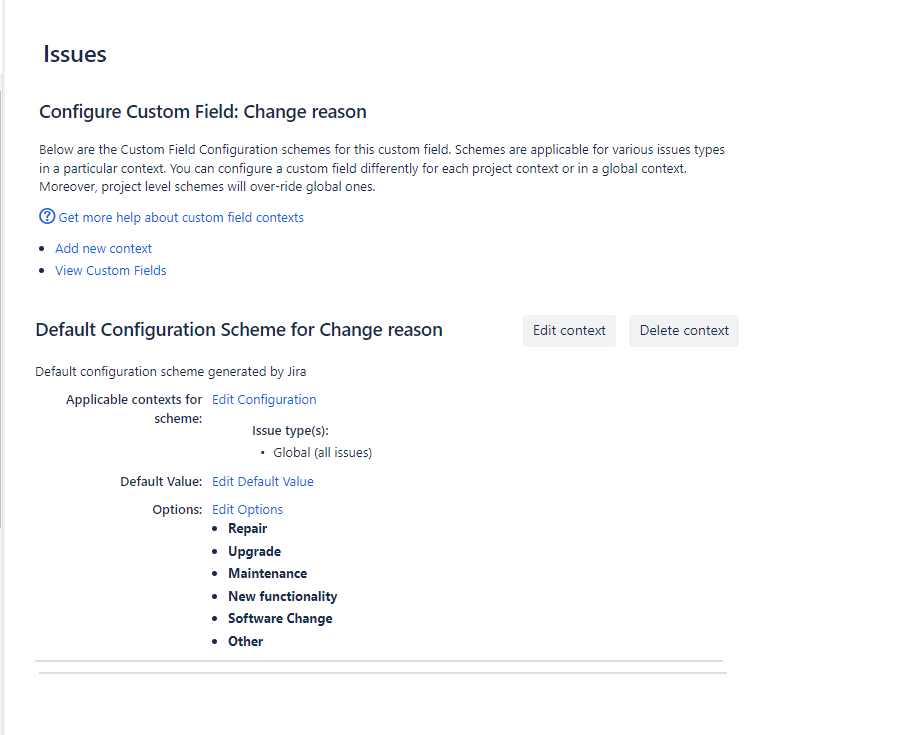
Task: Click the question mark help icon
Action: point(46,216)
